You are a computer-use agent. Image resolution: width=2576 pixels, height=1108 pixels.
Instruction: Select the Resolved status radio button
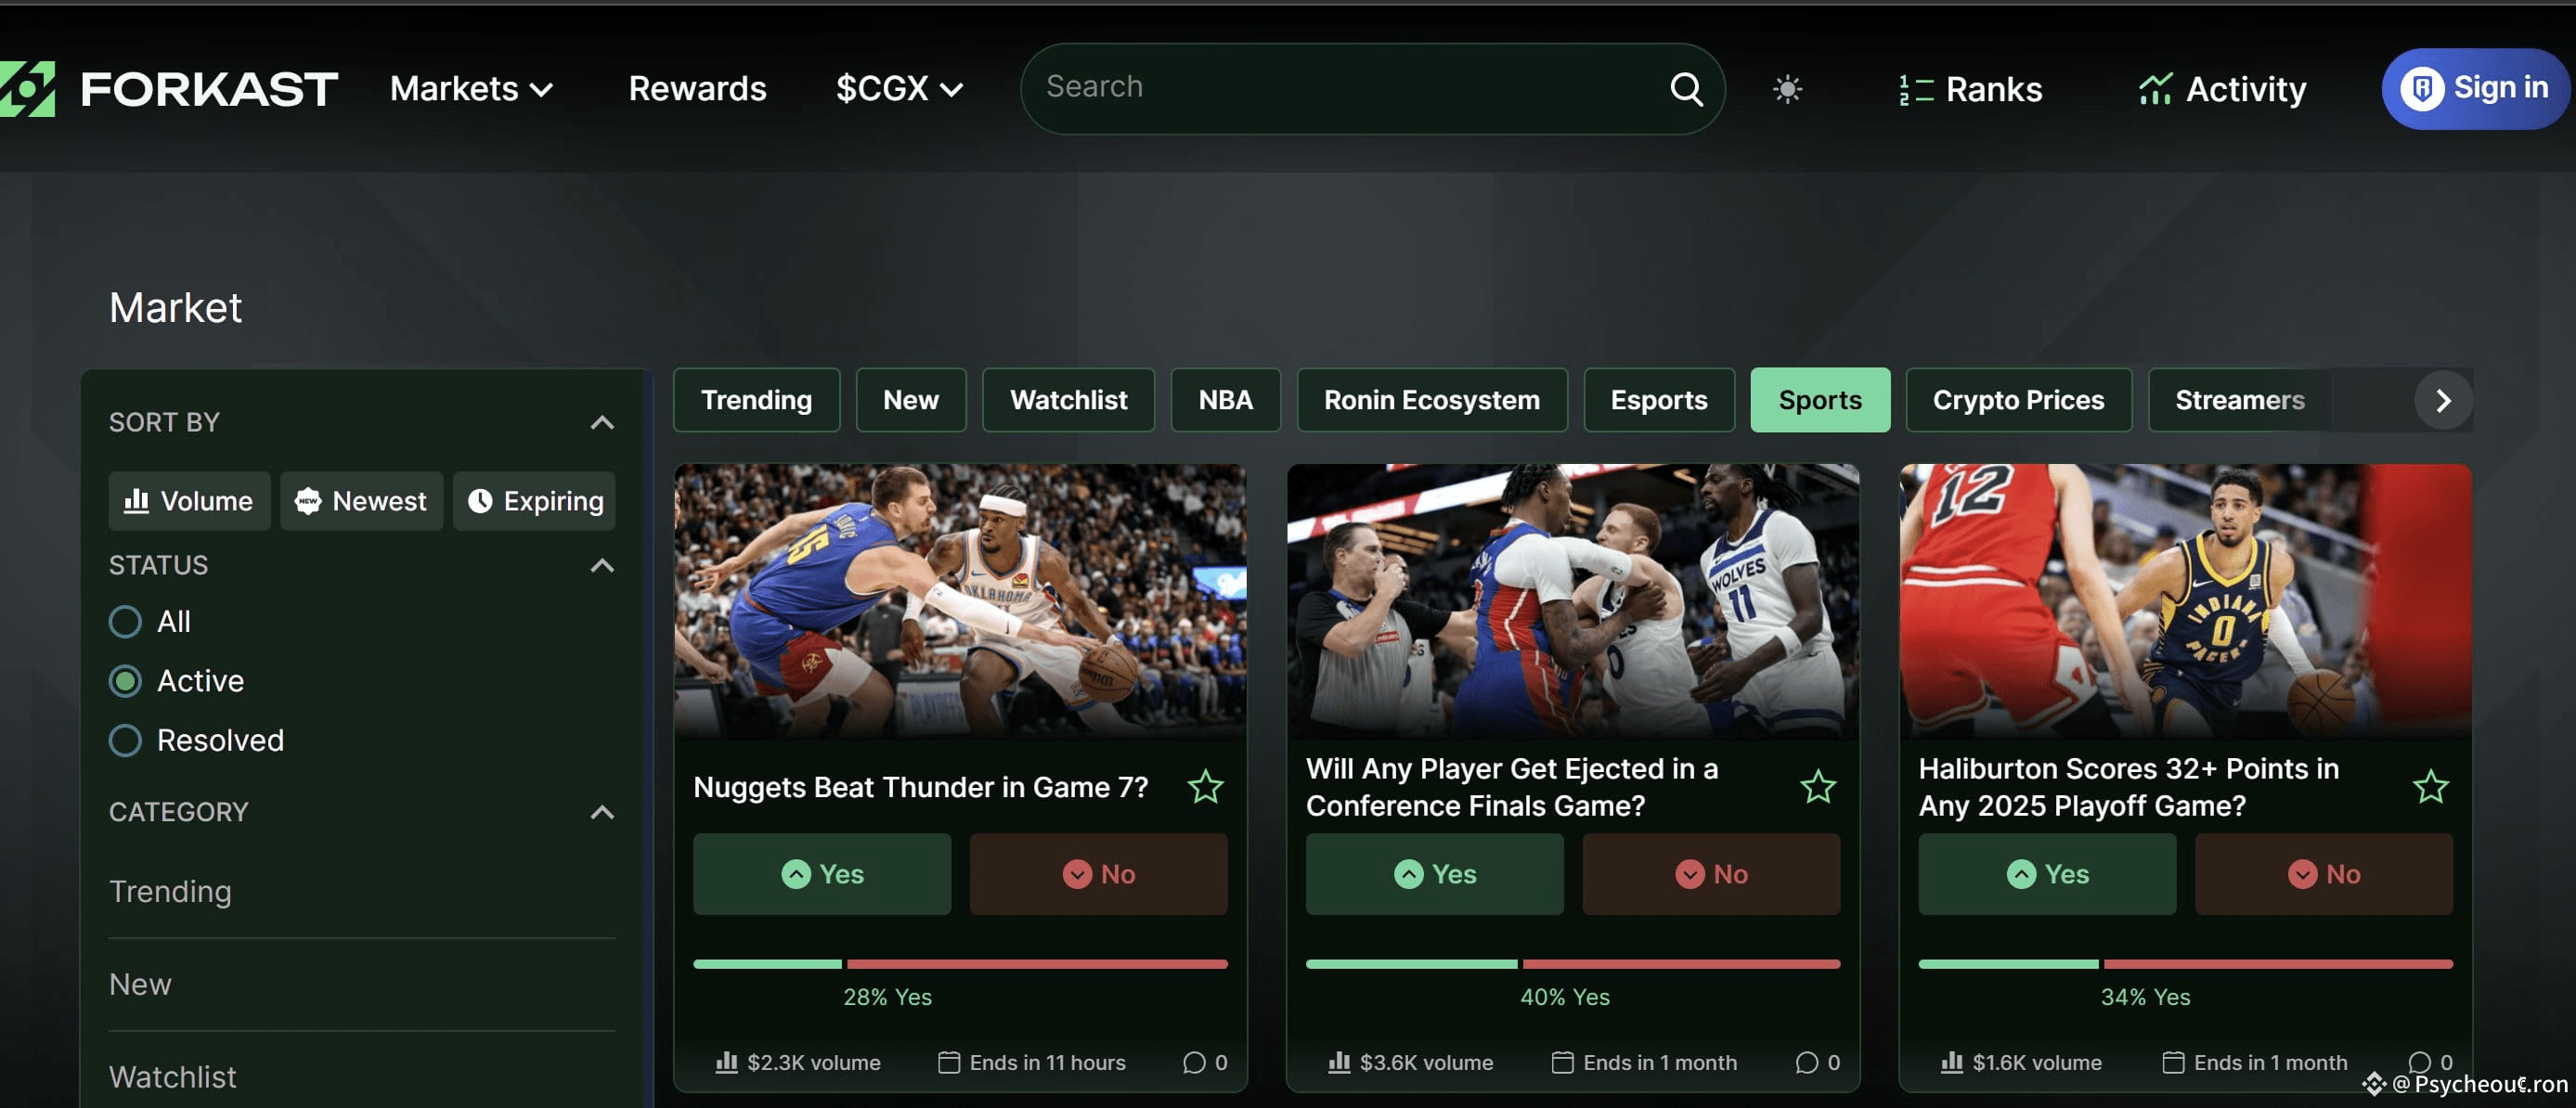point(125,740)
